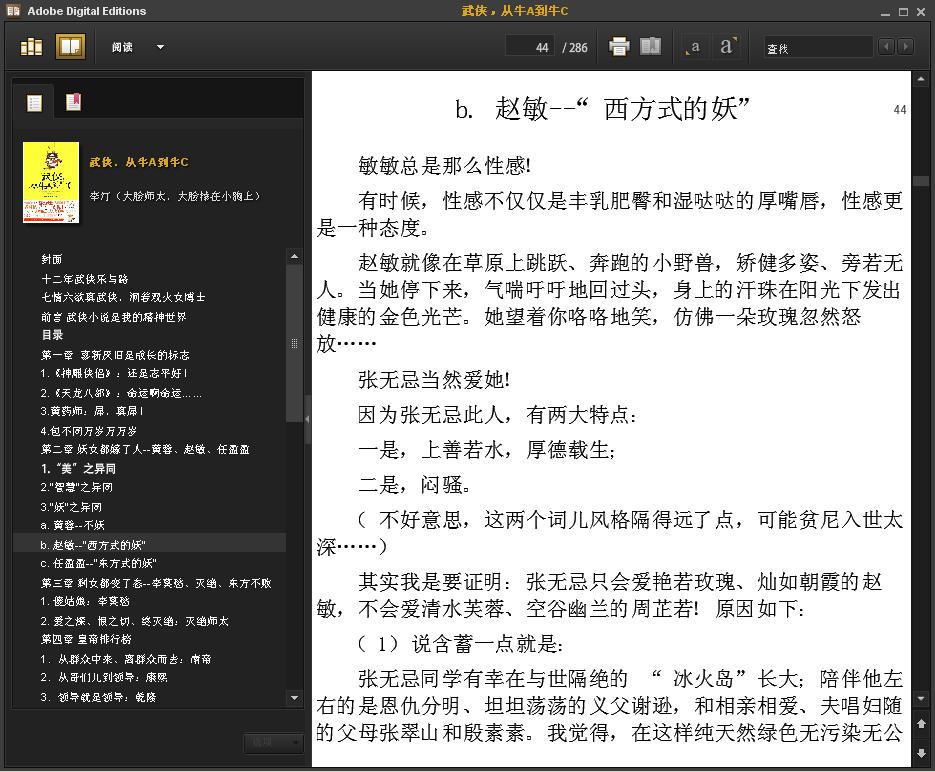Image resolution: width=935 pixels, height=772 pixels.
Task: Open the disabled options dropdown below contents
Action: (273, 742)
